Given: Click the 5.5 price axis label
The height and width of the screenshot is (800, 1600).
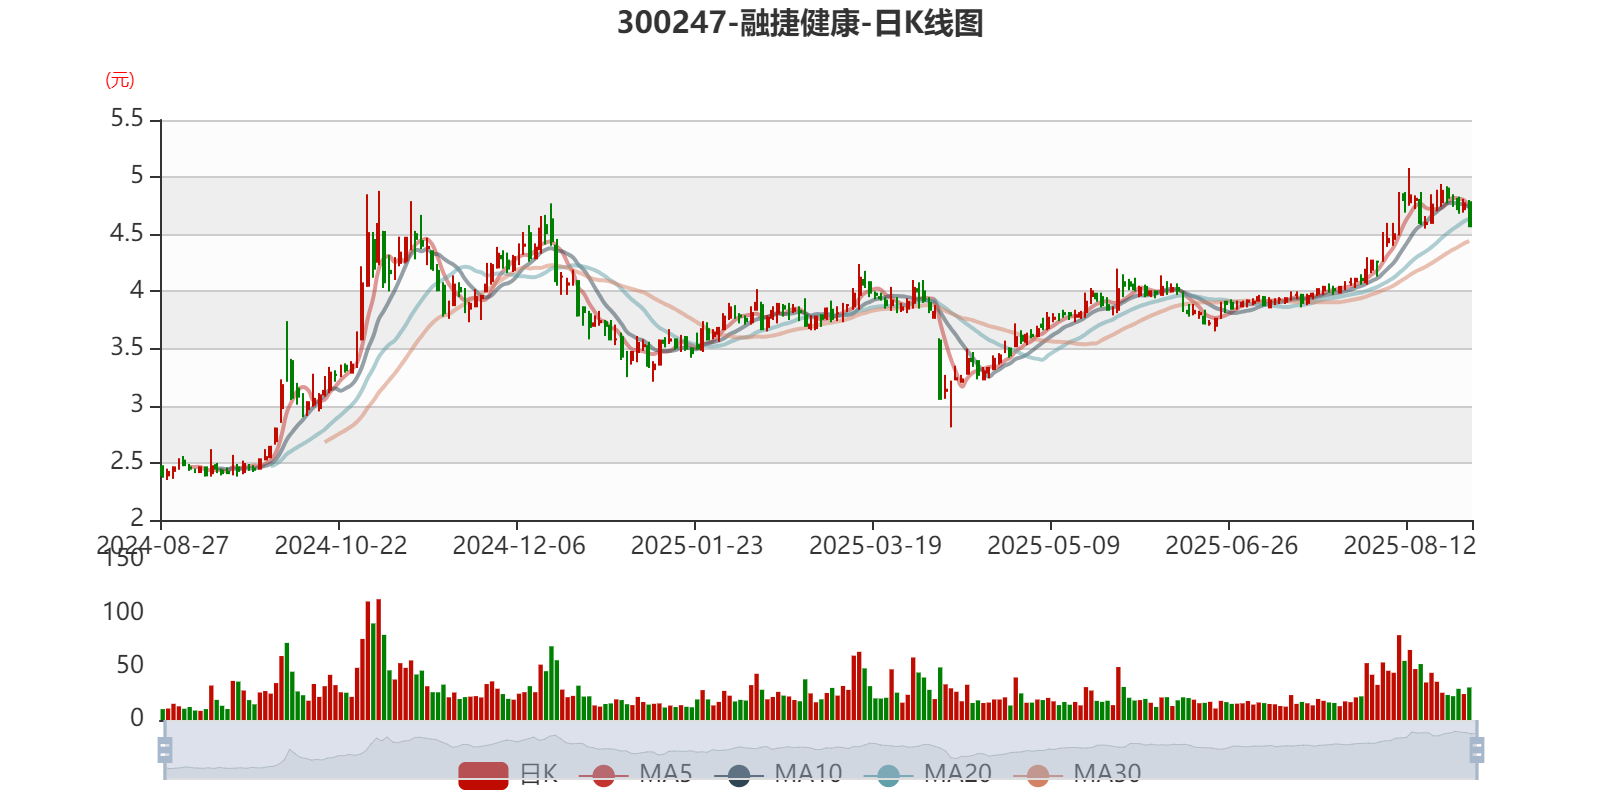Looking at the screenshot, I should click(x=127, y=119).
